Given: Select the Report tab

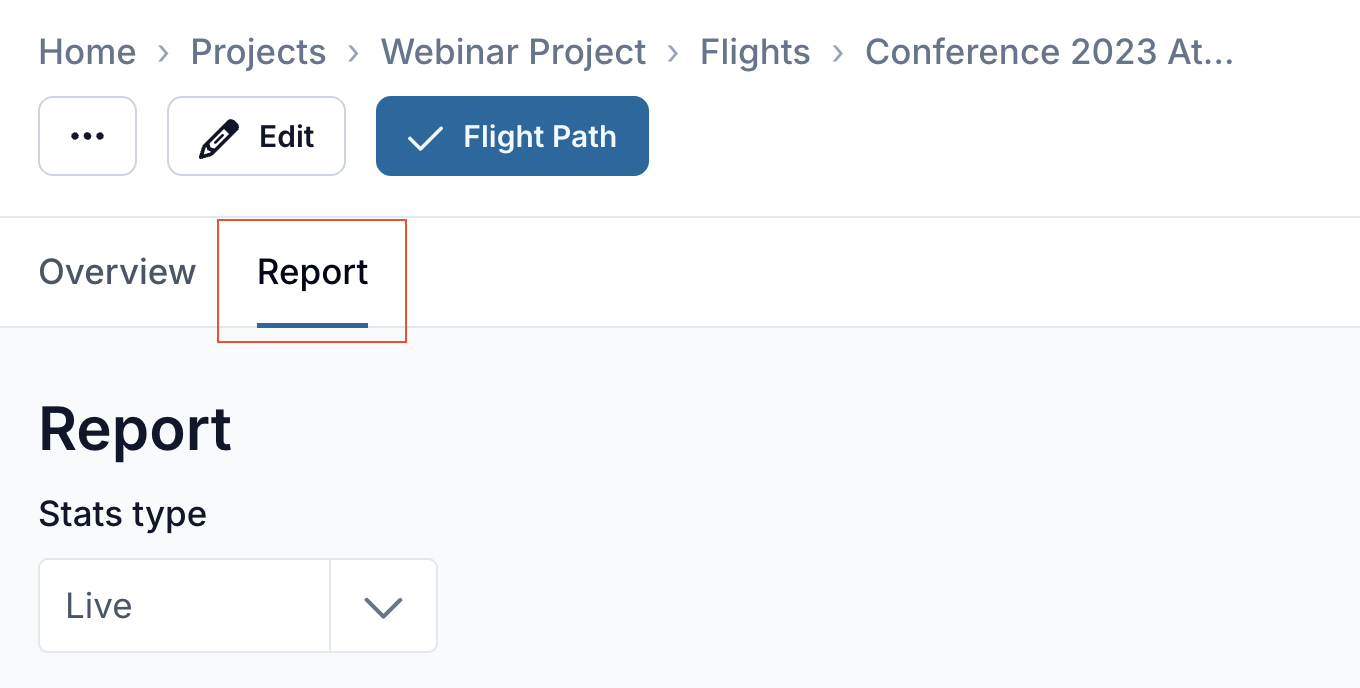Looking at the screenshot, I should (312, 272).
